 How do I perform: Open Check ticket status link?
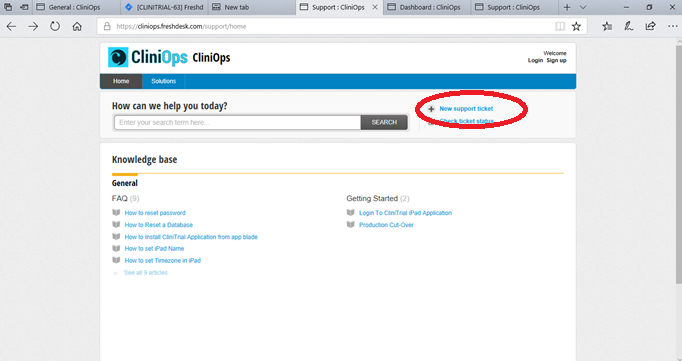tap(467, 121)
